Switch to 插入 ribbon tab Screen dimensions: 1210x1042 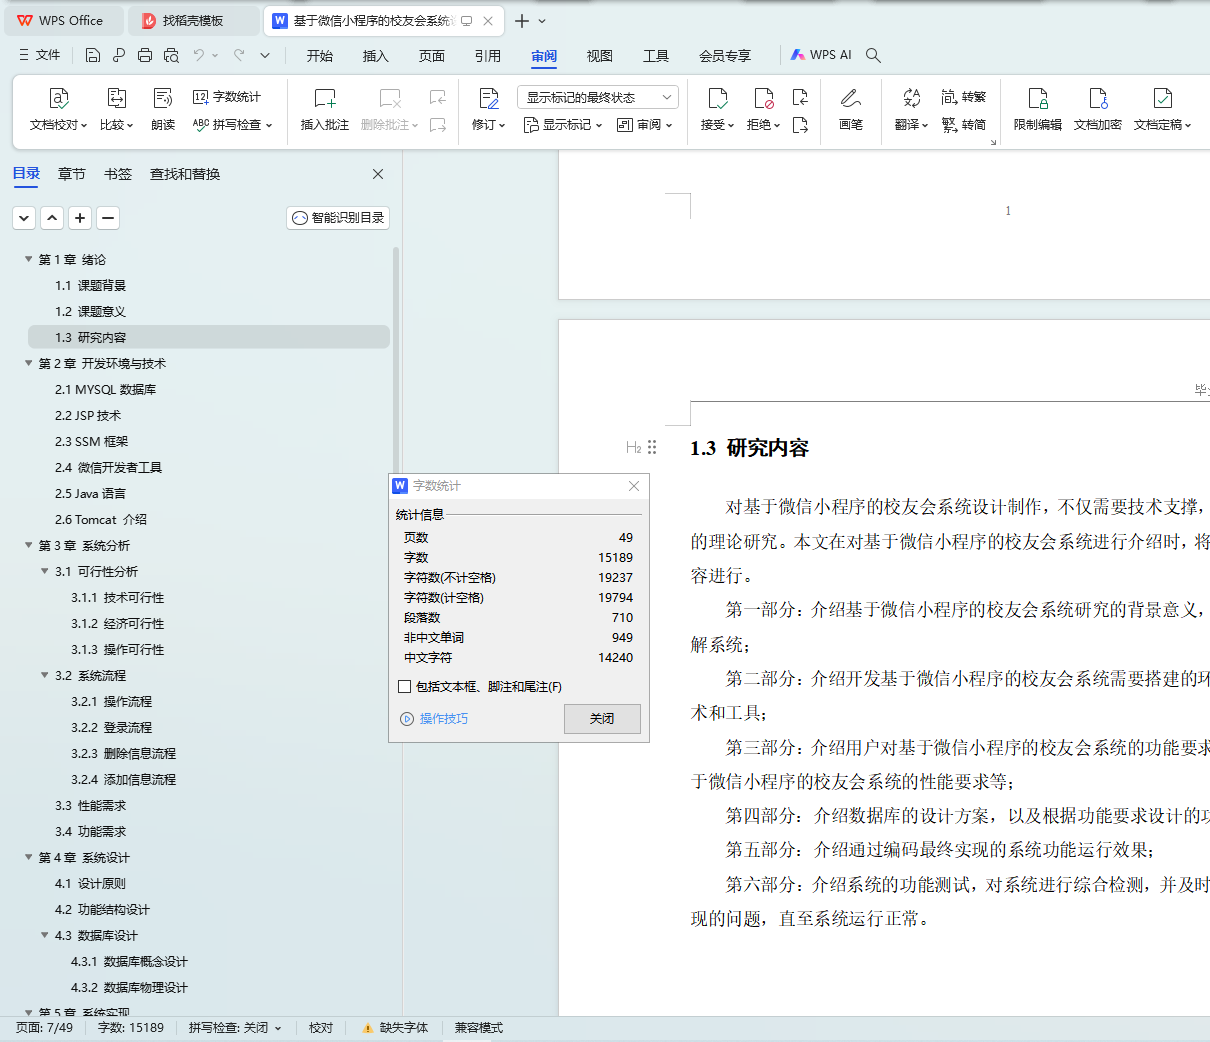point(376,56)
